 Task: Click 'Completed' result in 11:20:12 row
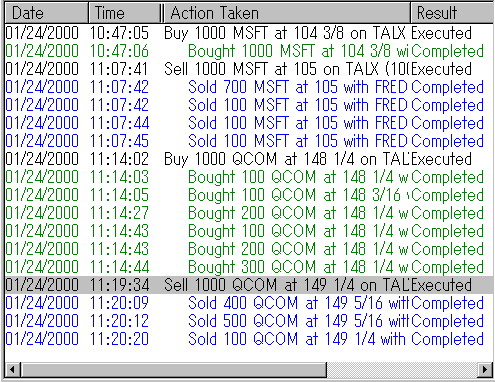pyautogui.click(x=447, y=321)
